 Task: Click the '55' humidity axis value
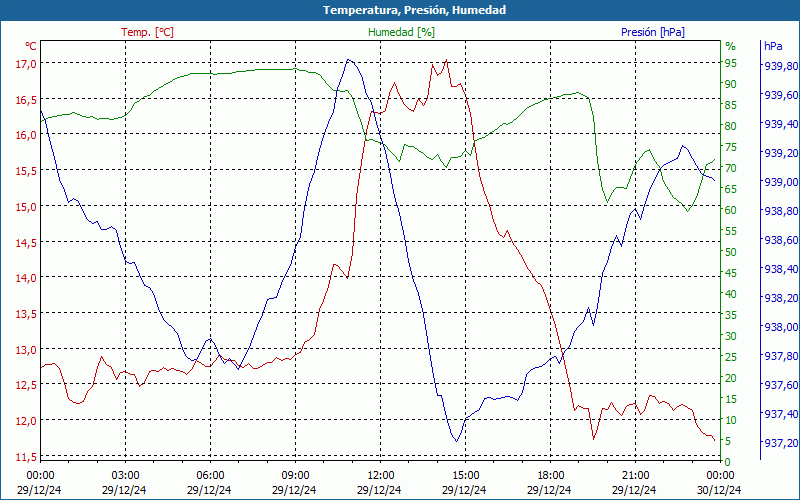[731, 231]
